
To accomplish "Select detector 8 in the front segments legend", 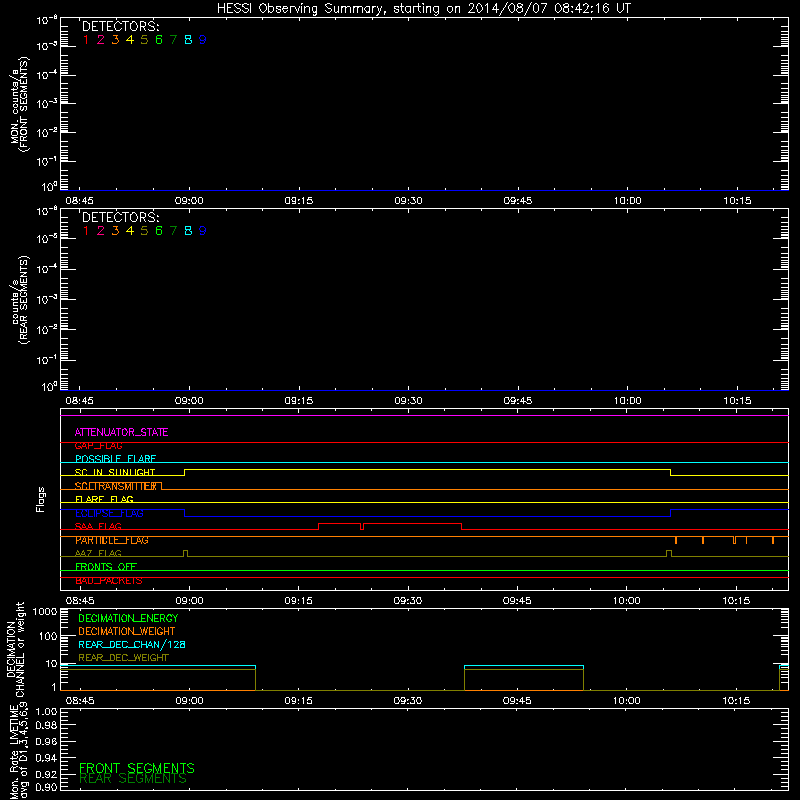I will click(188, 40).
